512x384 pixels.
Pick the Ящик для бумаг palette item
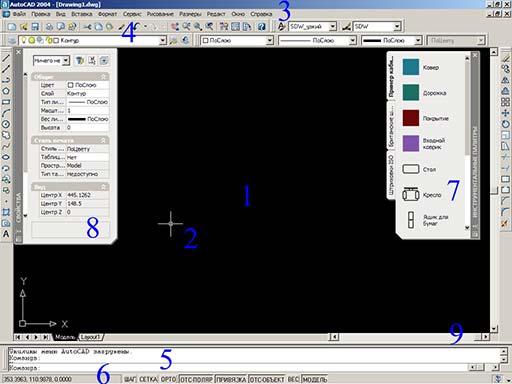411,220
